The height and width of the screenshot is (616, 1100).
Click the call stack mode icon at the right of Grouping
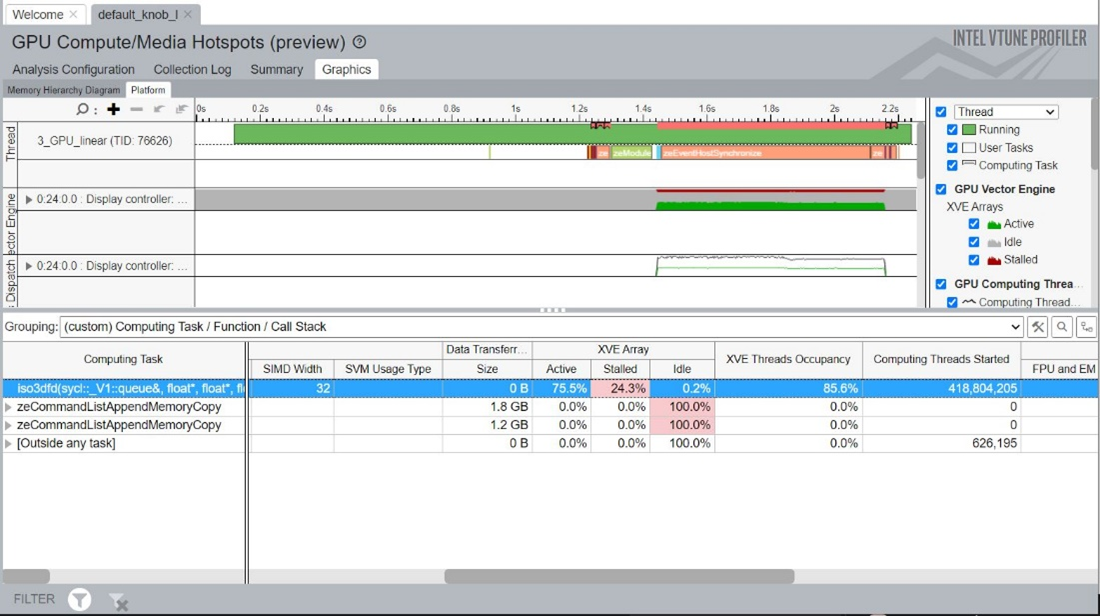[1085, 327]
